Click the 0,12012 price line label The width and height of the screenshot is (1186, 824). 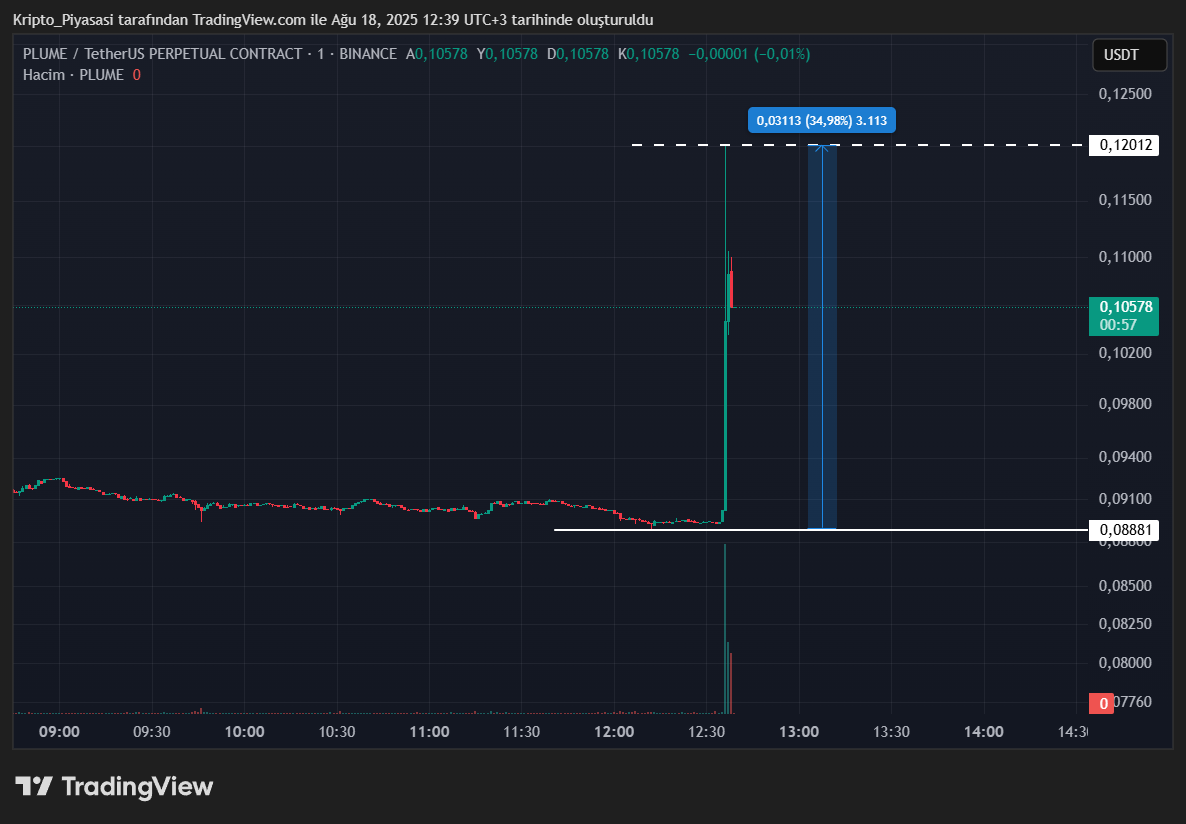point(1125,145)
